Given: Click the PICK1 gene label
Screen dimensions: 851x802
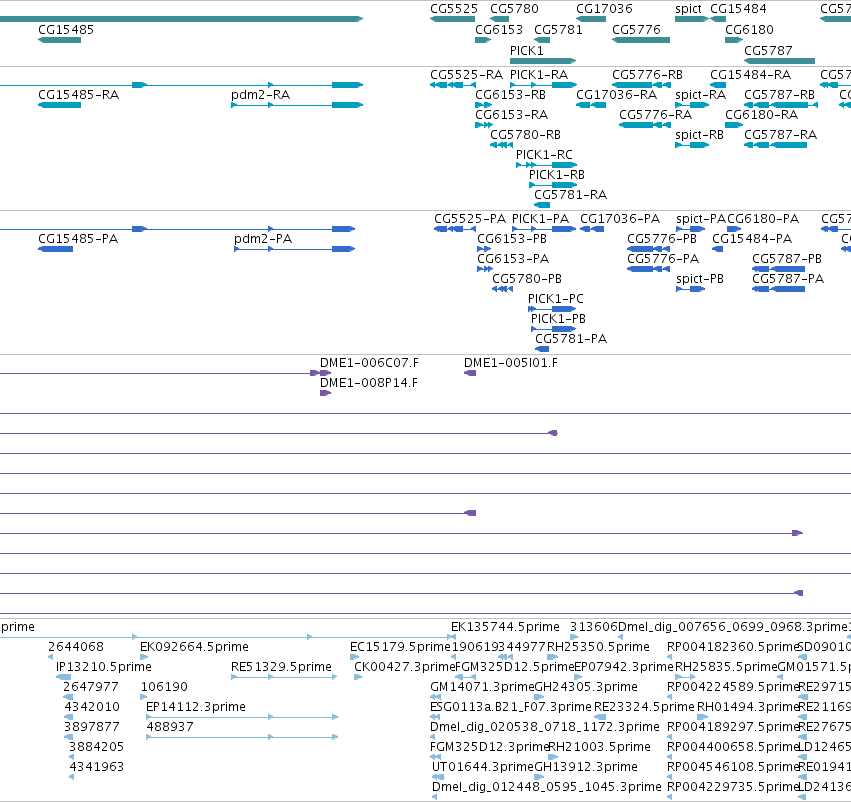Looking at the screenshot, I should coord(526,50).
